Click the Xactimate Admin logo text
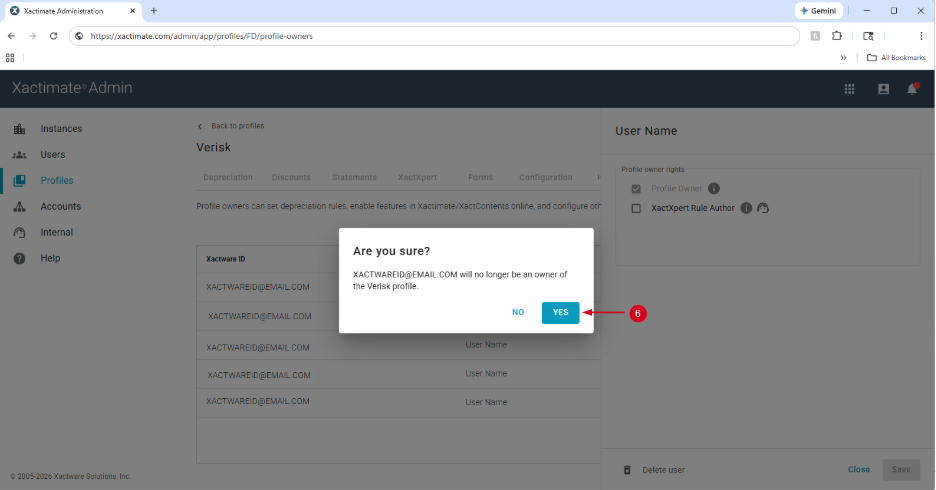The image size is (936, 490). pyautogui.click(x=72, y=88)
